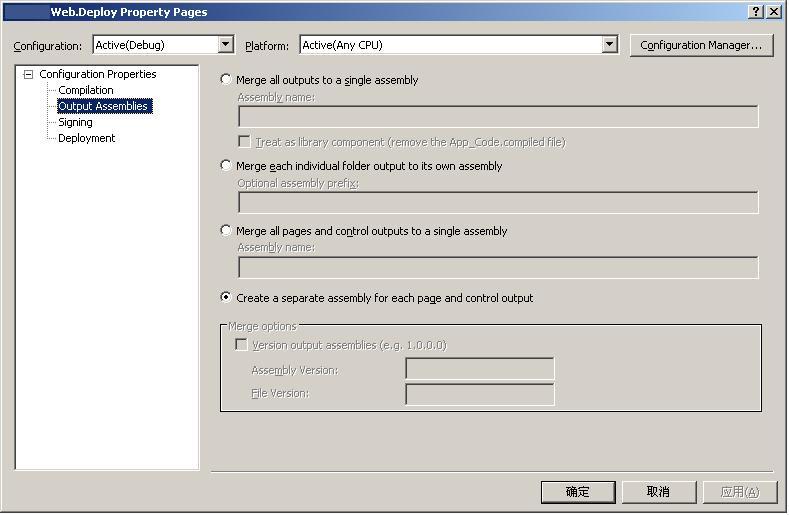Select Create a separate assembly for each page

tap(226, 298)
